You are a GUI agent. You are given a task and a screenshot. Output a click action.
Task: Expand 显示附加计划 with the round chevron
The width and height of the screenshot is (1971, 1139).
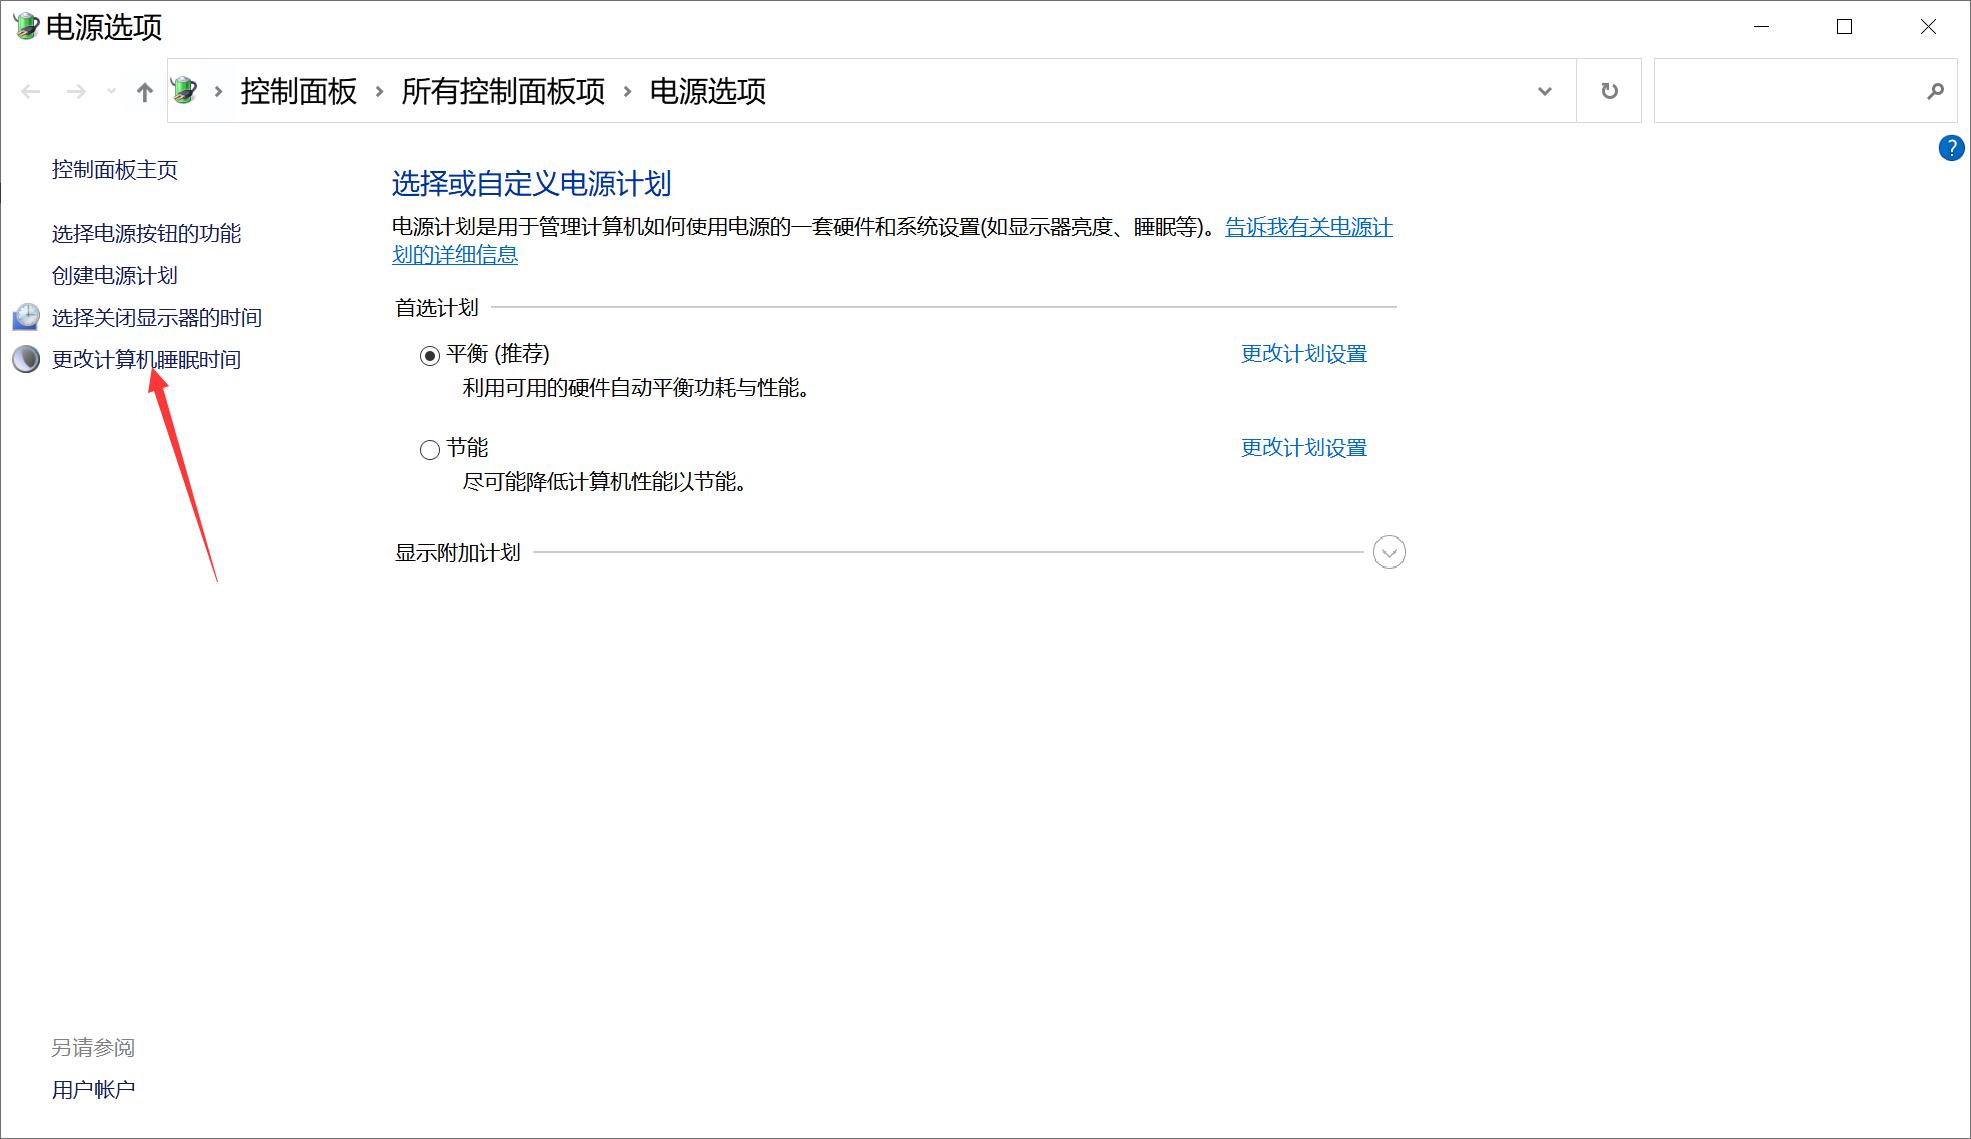click(1389, 552)
